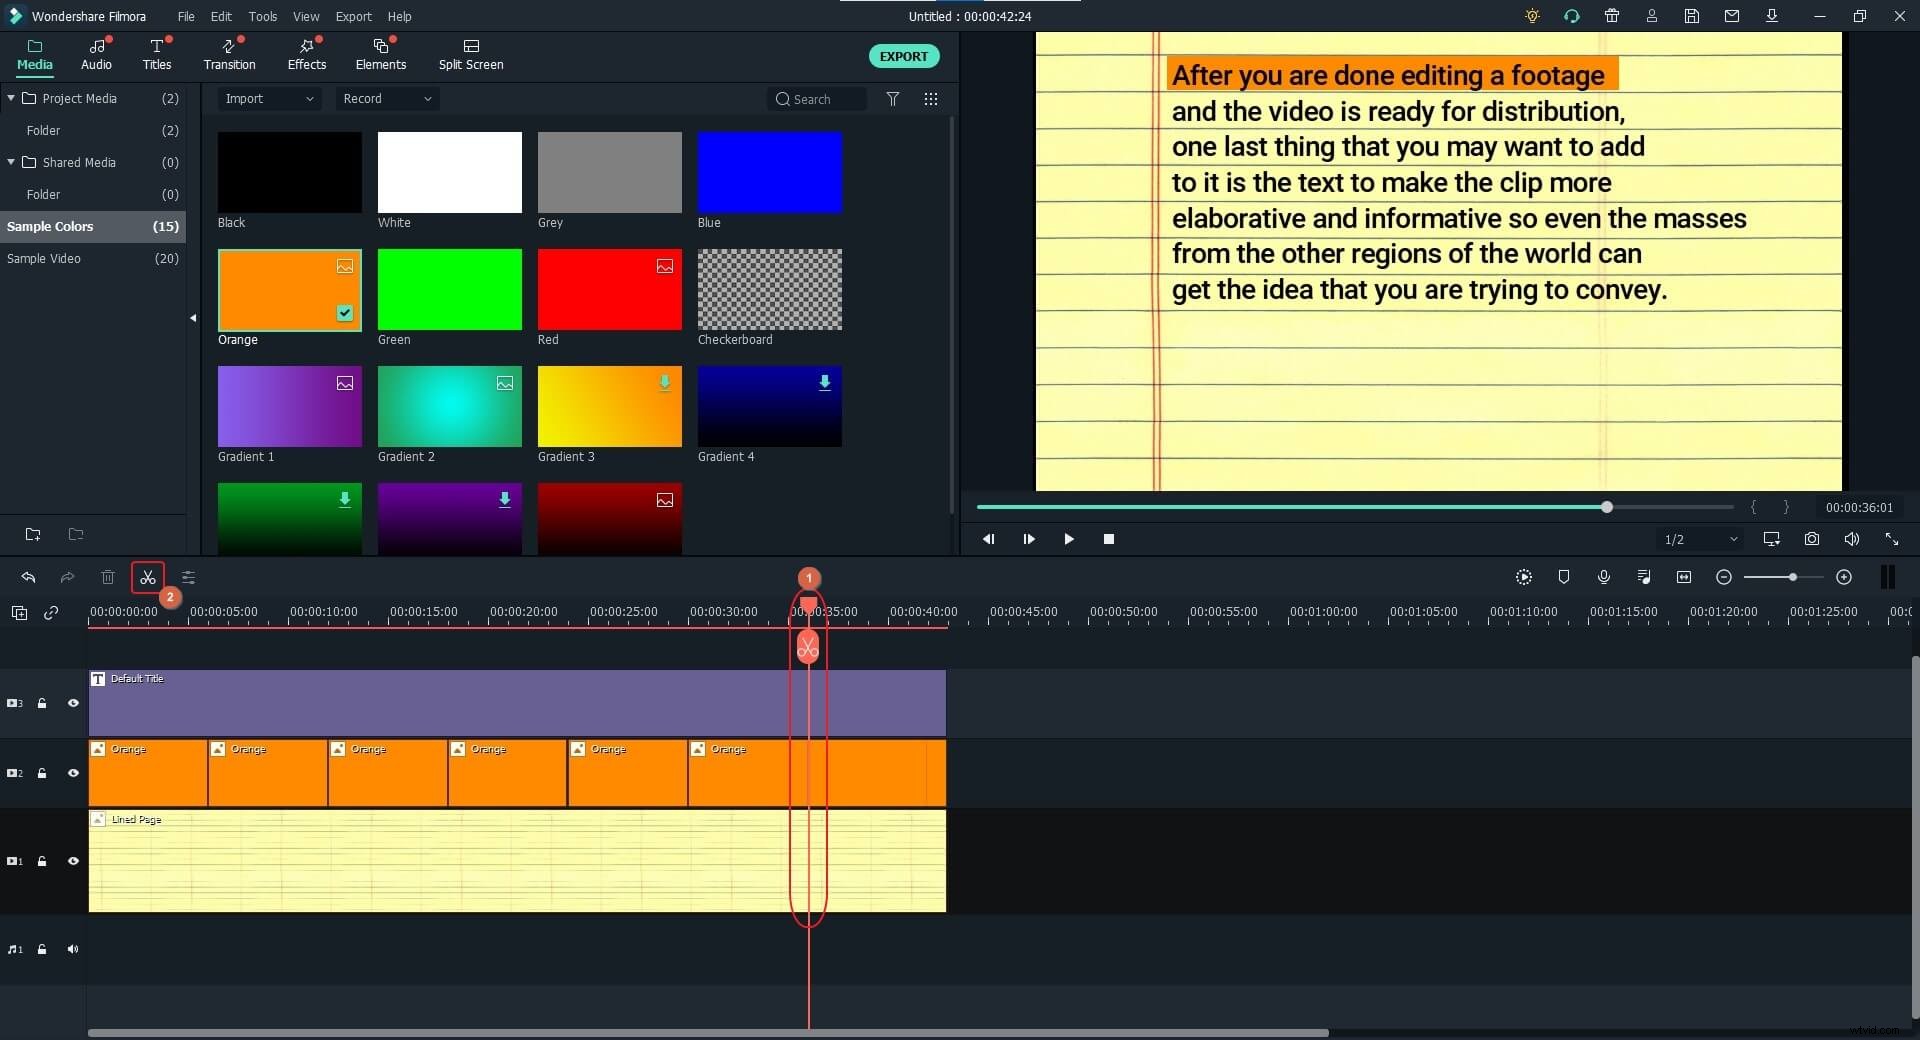Switch to the Effects tab

tap(306, 54)
